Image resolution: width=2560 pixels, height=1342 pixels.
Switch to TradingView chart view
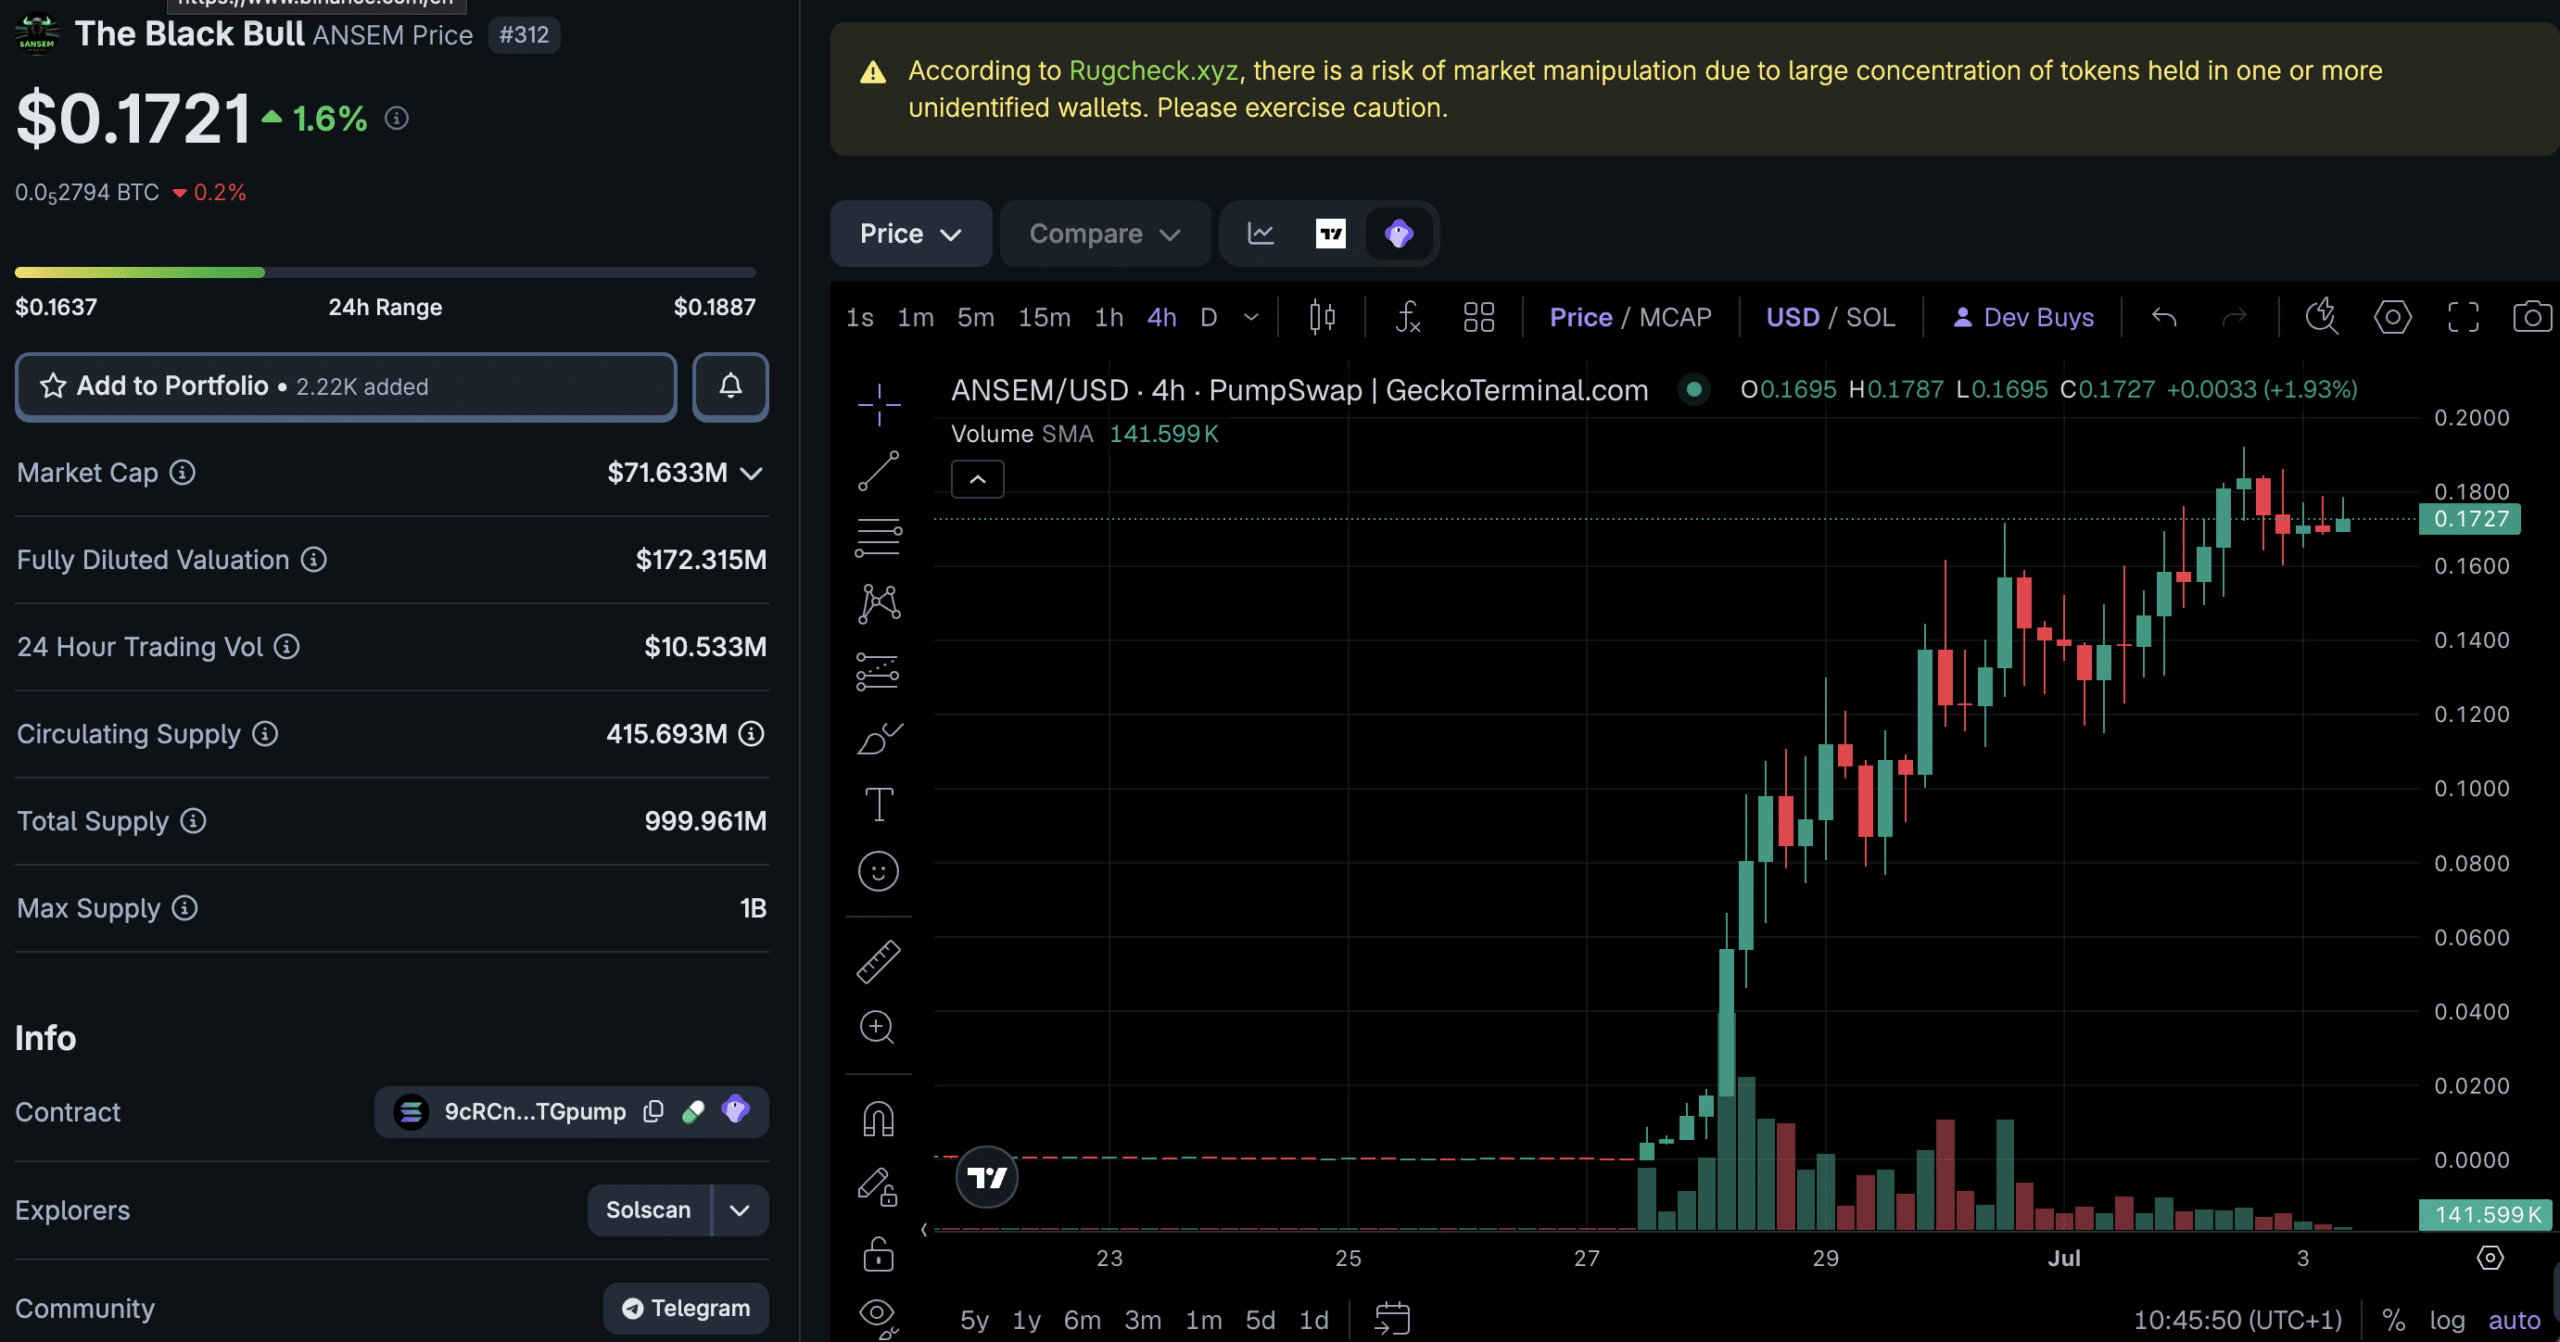(1330, 233)
